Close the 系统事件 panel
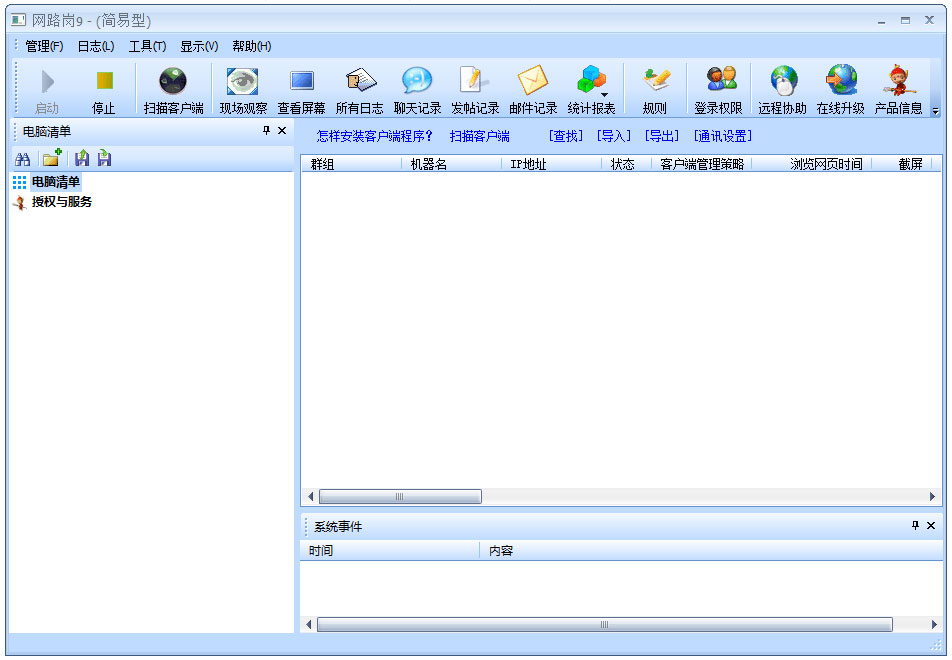Viewport: 952px width, 660px height. coord(931,525)
